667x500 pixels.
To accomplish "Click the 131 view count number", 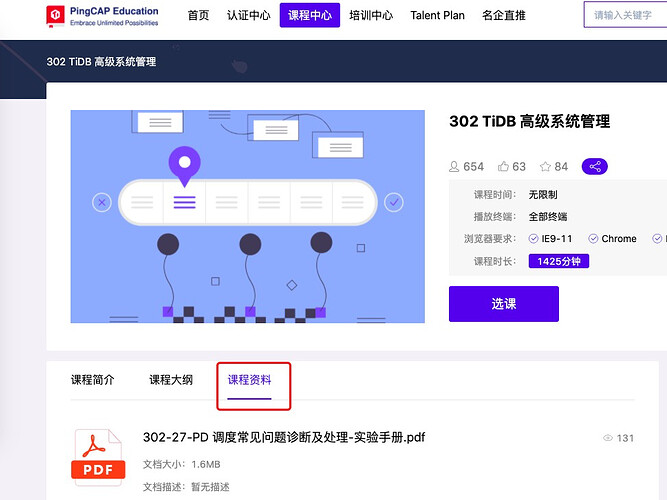I will tap(625, 438).
